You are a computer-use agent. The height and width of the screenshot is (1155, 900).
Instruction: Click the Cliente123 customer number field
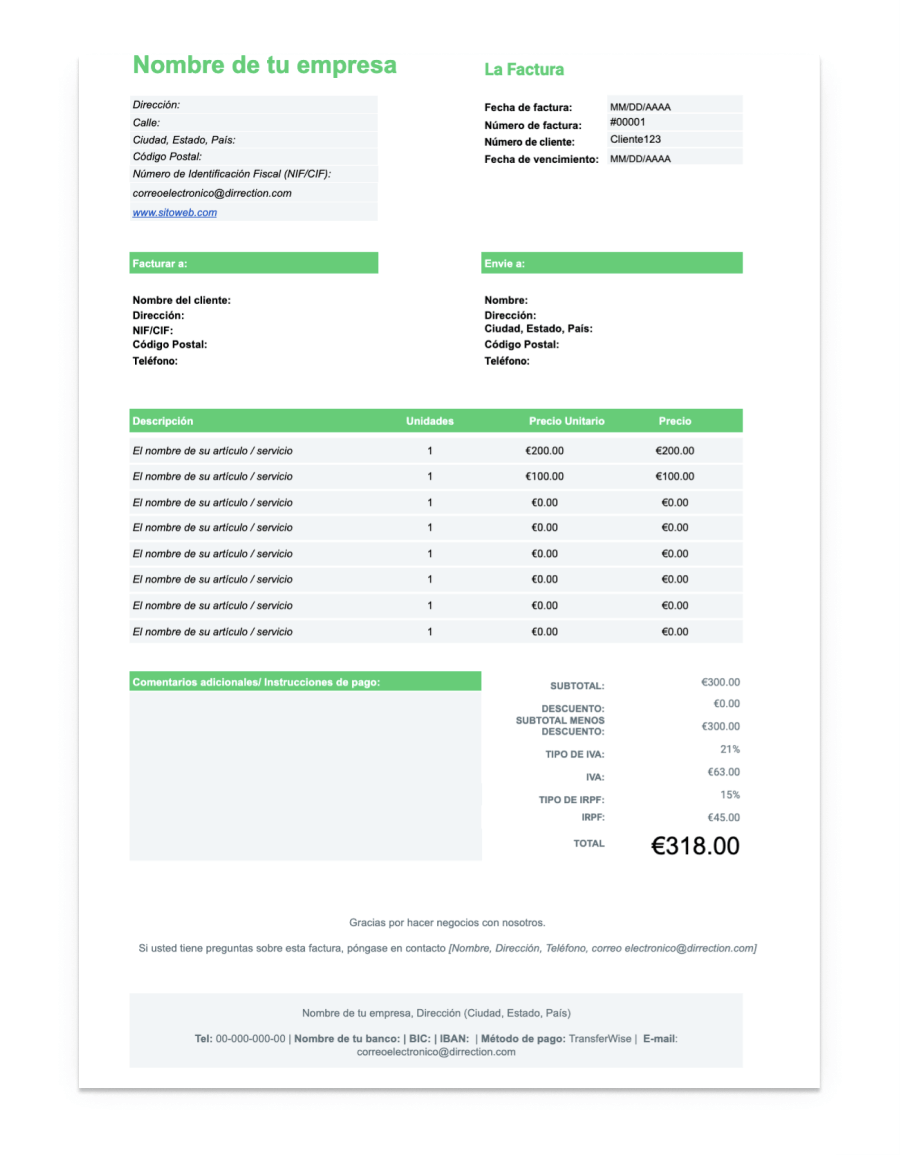coord(635,140)
